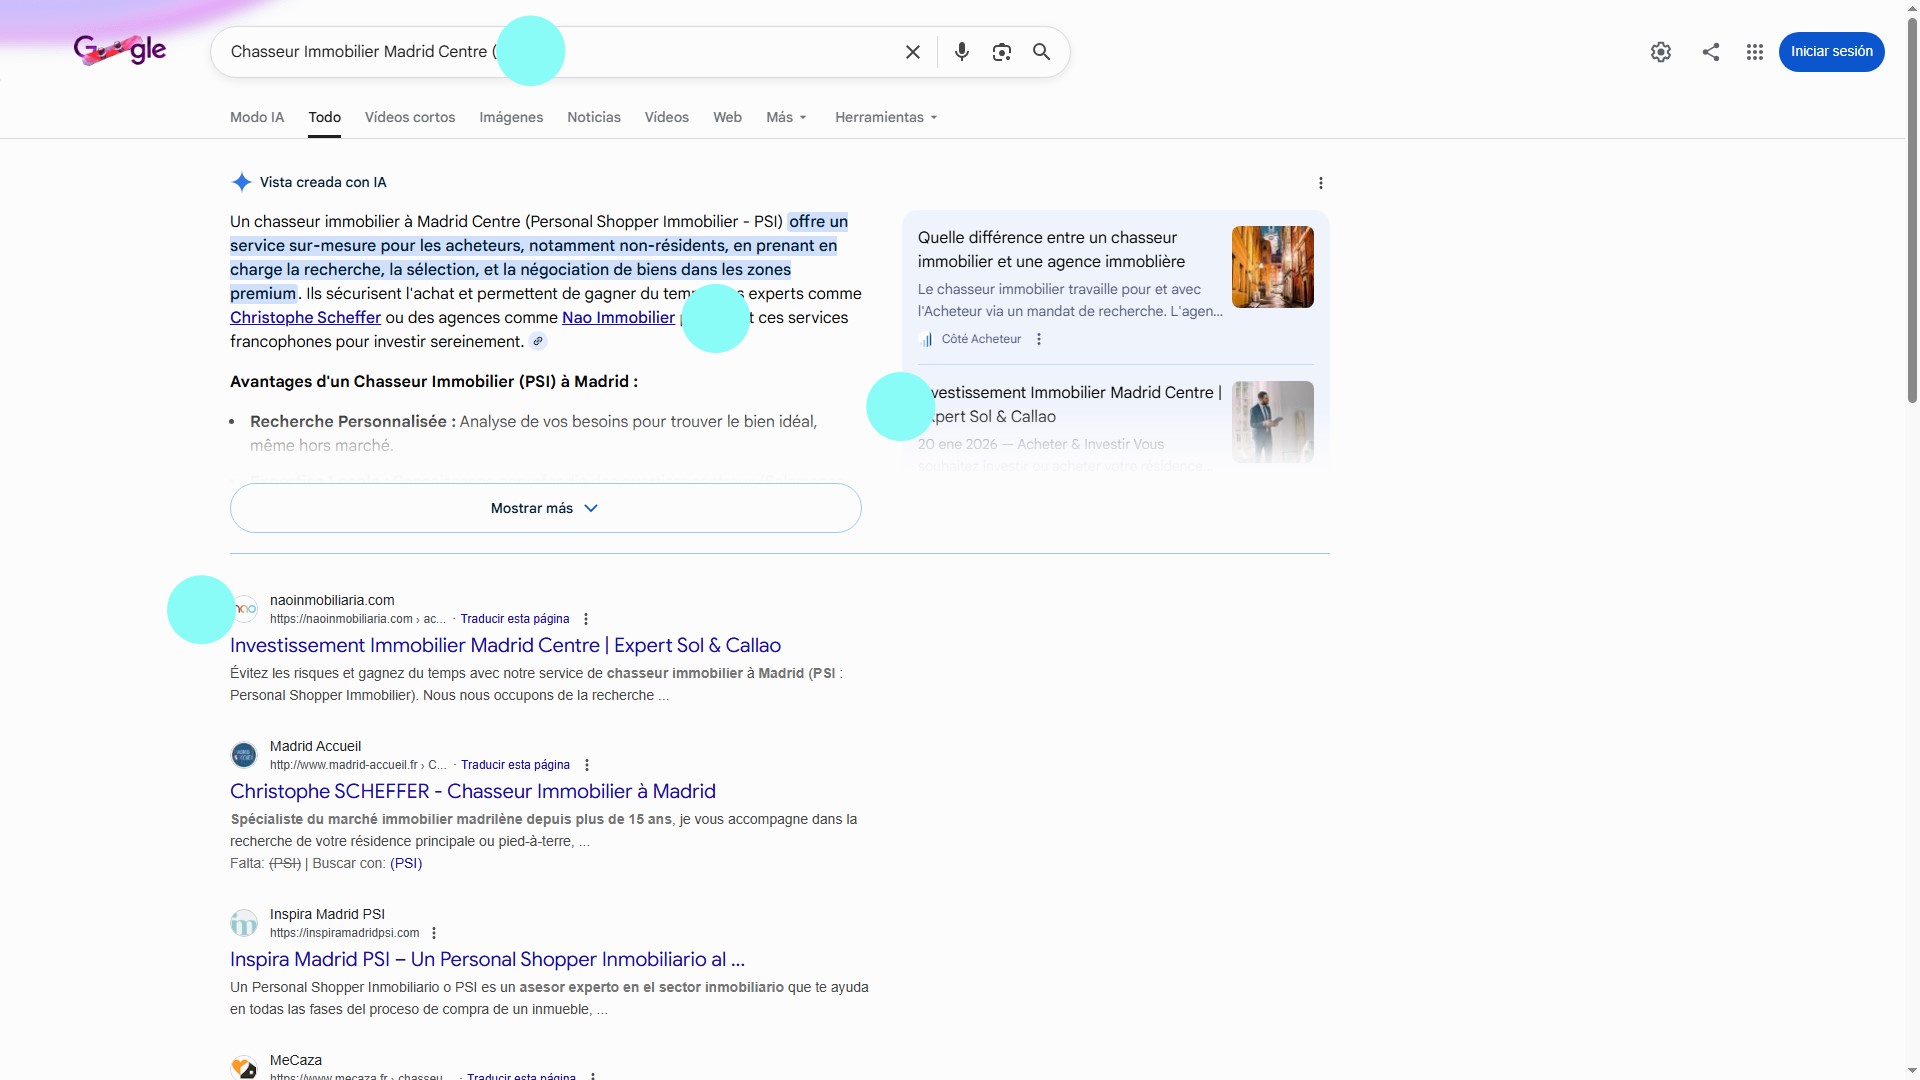Screen dimensions: 1920x1080
Task: Switch to the Imágenes tab
Action: coord(511,117)
